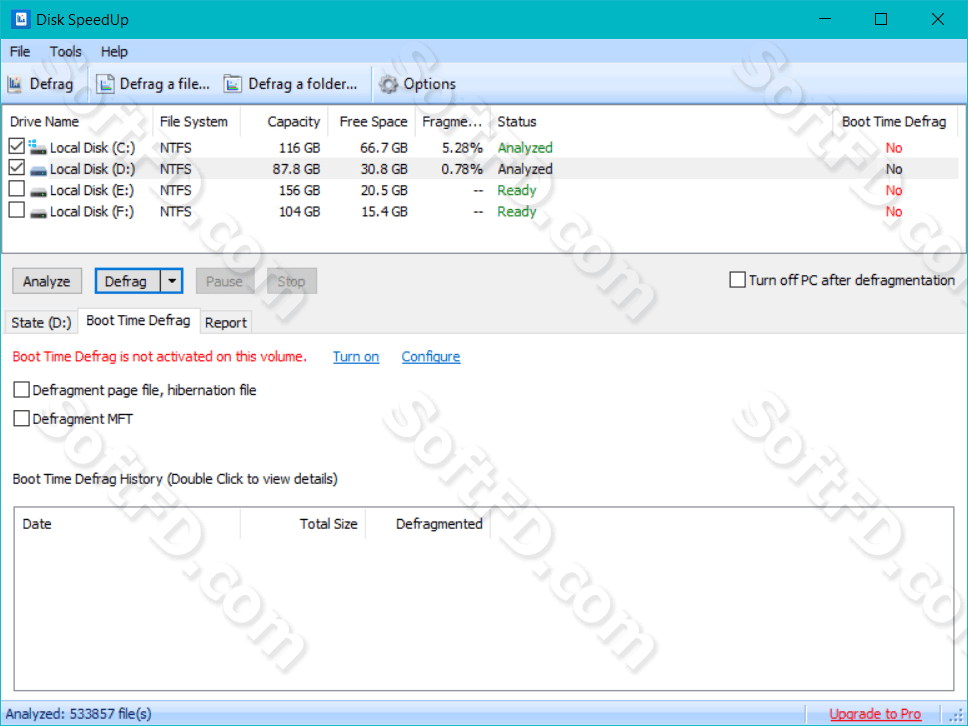
Task: Open the Help menu
Action: coord(114,52)
